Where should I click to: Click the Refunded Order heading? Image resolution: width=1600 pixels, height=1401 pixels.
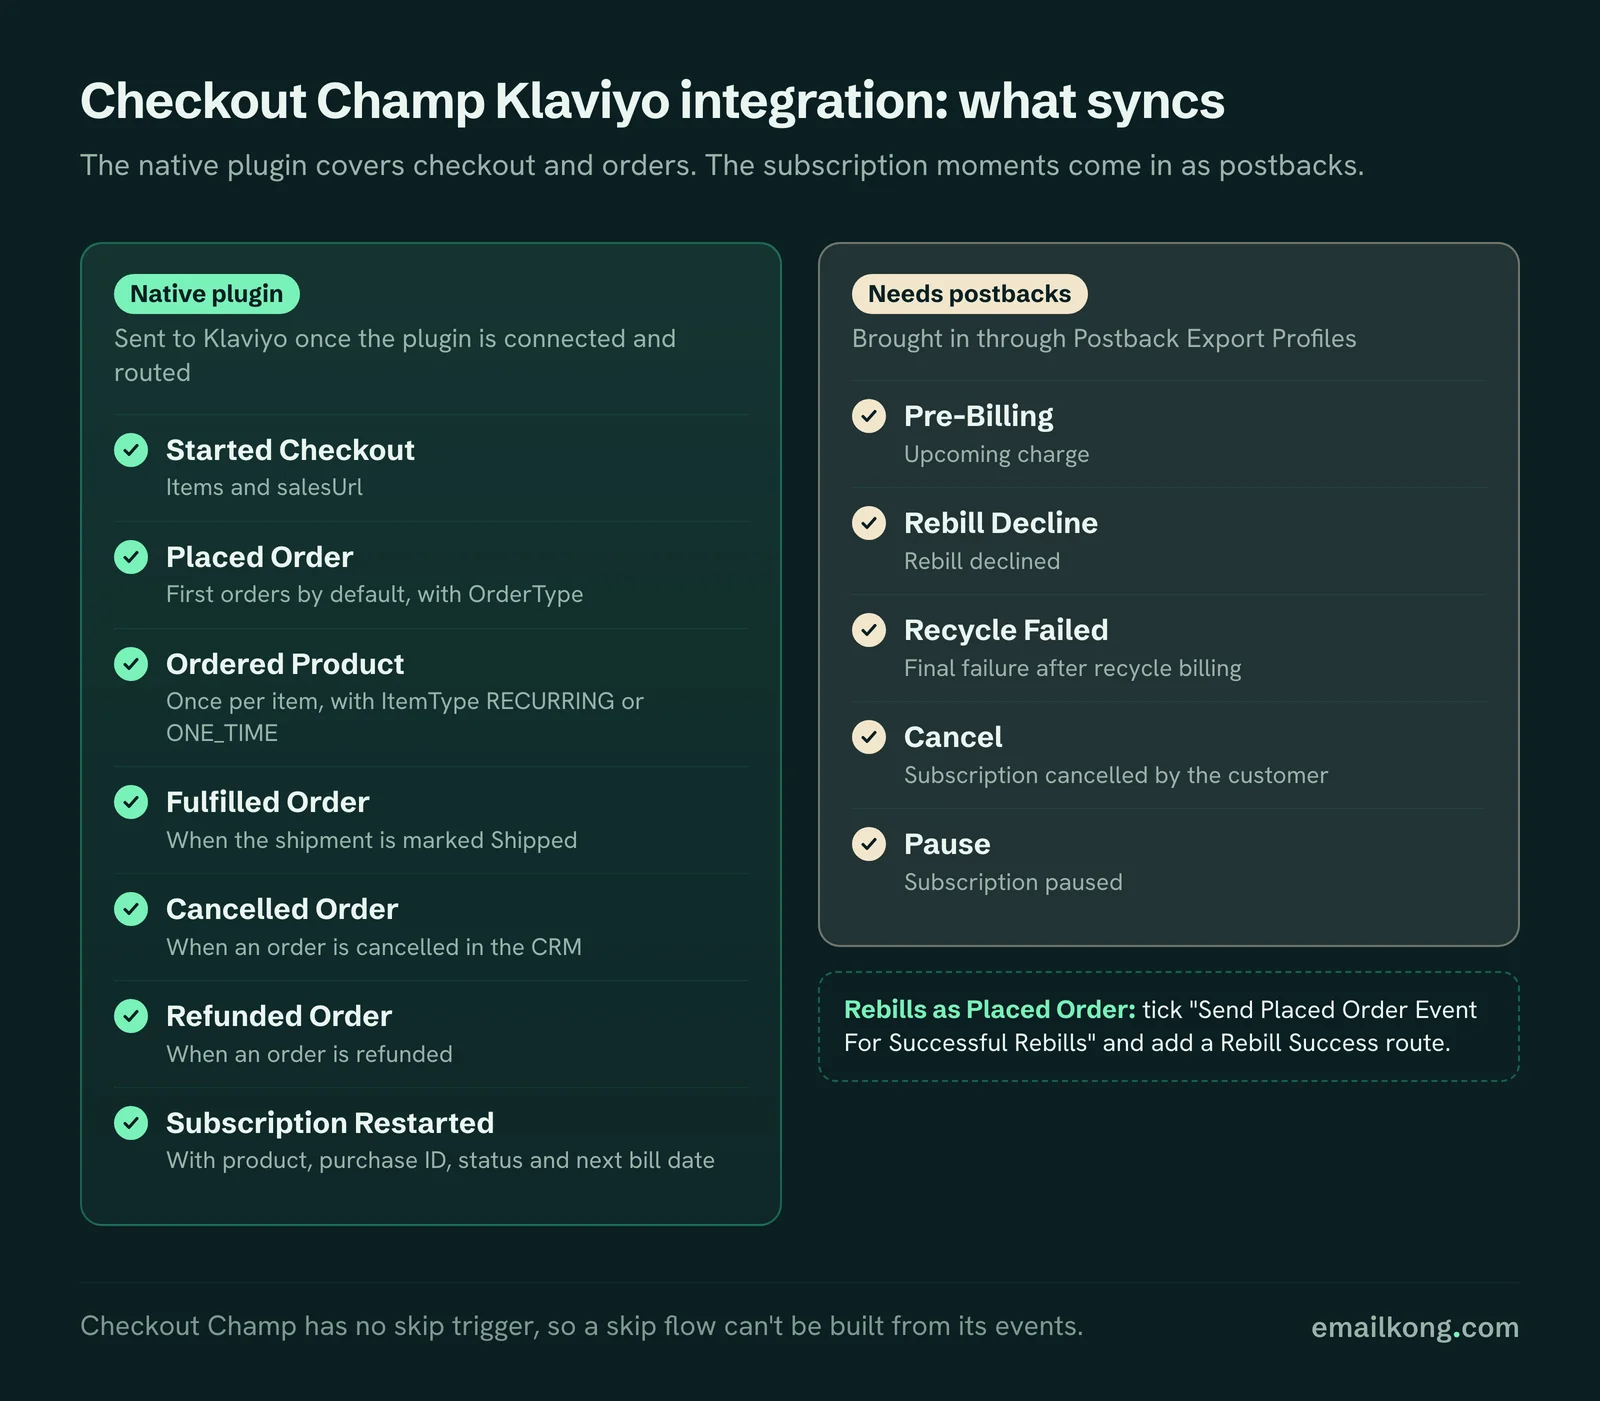click(x=279, y=1016)
